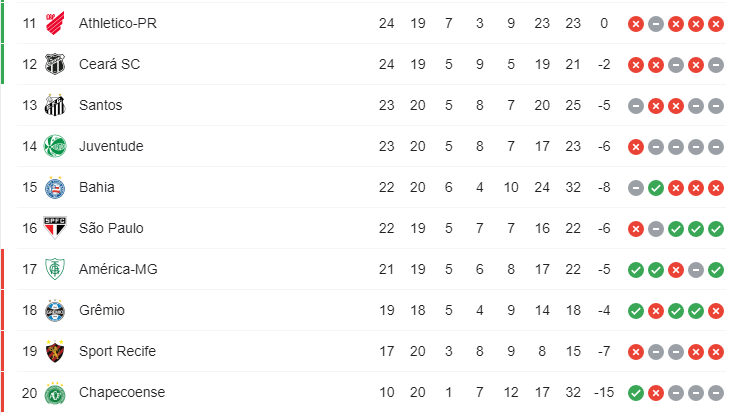Open the Athletico-PR team link
The image size is (737, 415).
tap(118, 23)
